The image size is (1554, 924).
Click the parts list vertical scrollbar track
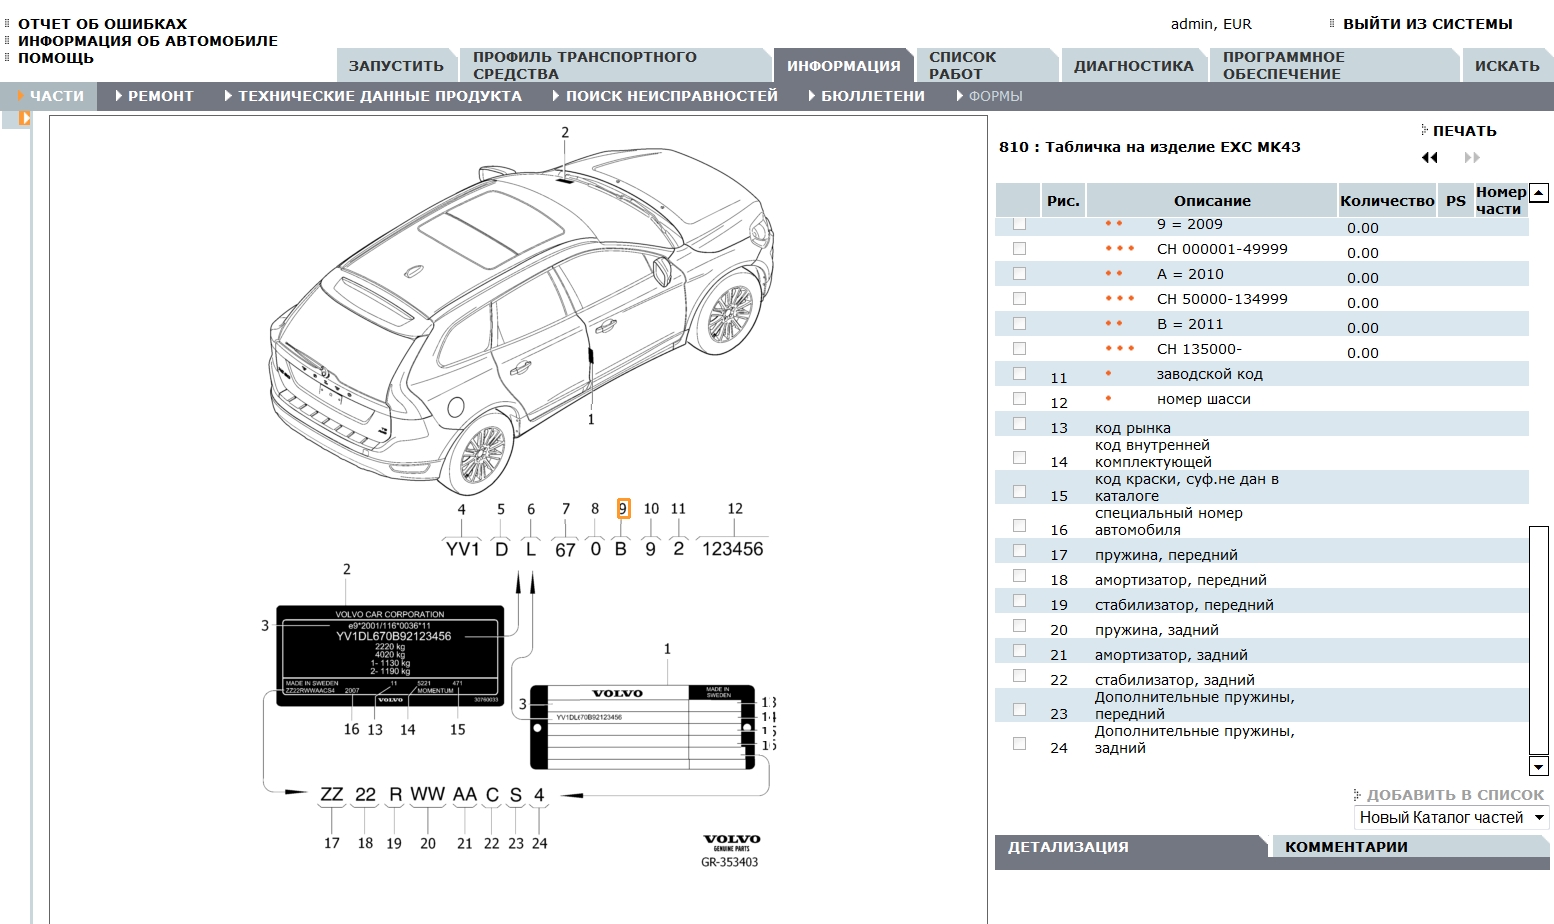[x=1539, y=640]
